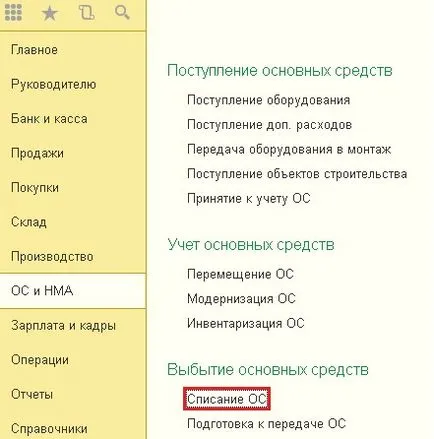Open Поступление оборудования link
The width and height of the screenshot is (434, 439).
(x=269, y=100)
